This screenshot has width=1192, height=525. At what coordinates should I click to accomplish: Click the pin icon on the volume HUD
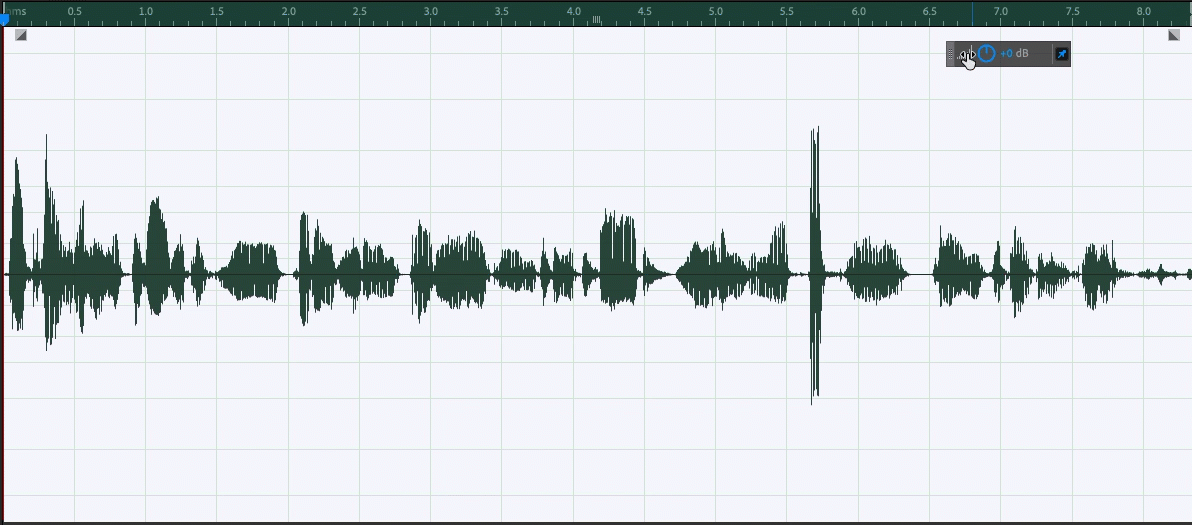pyautogui.click(x=1061, y=54)
